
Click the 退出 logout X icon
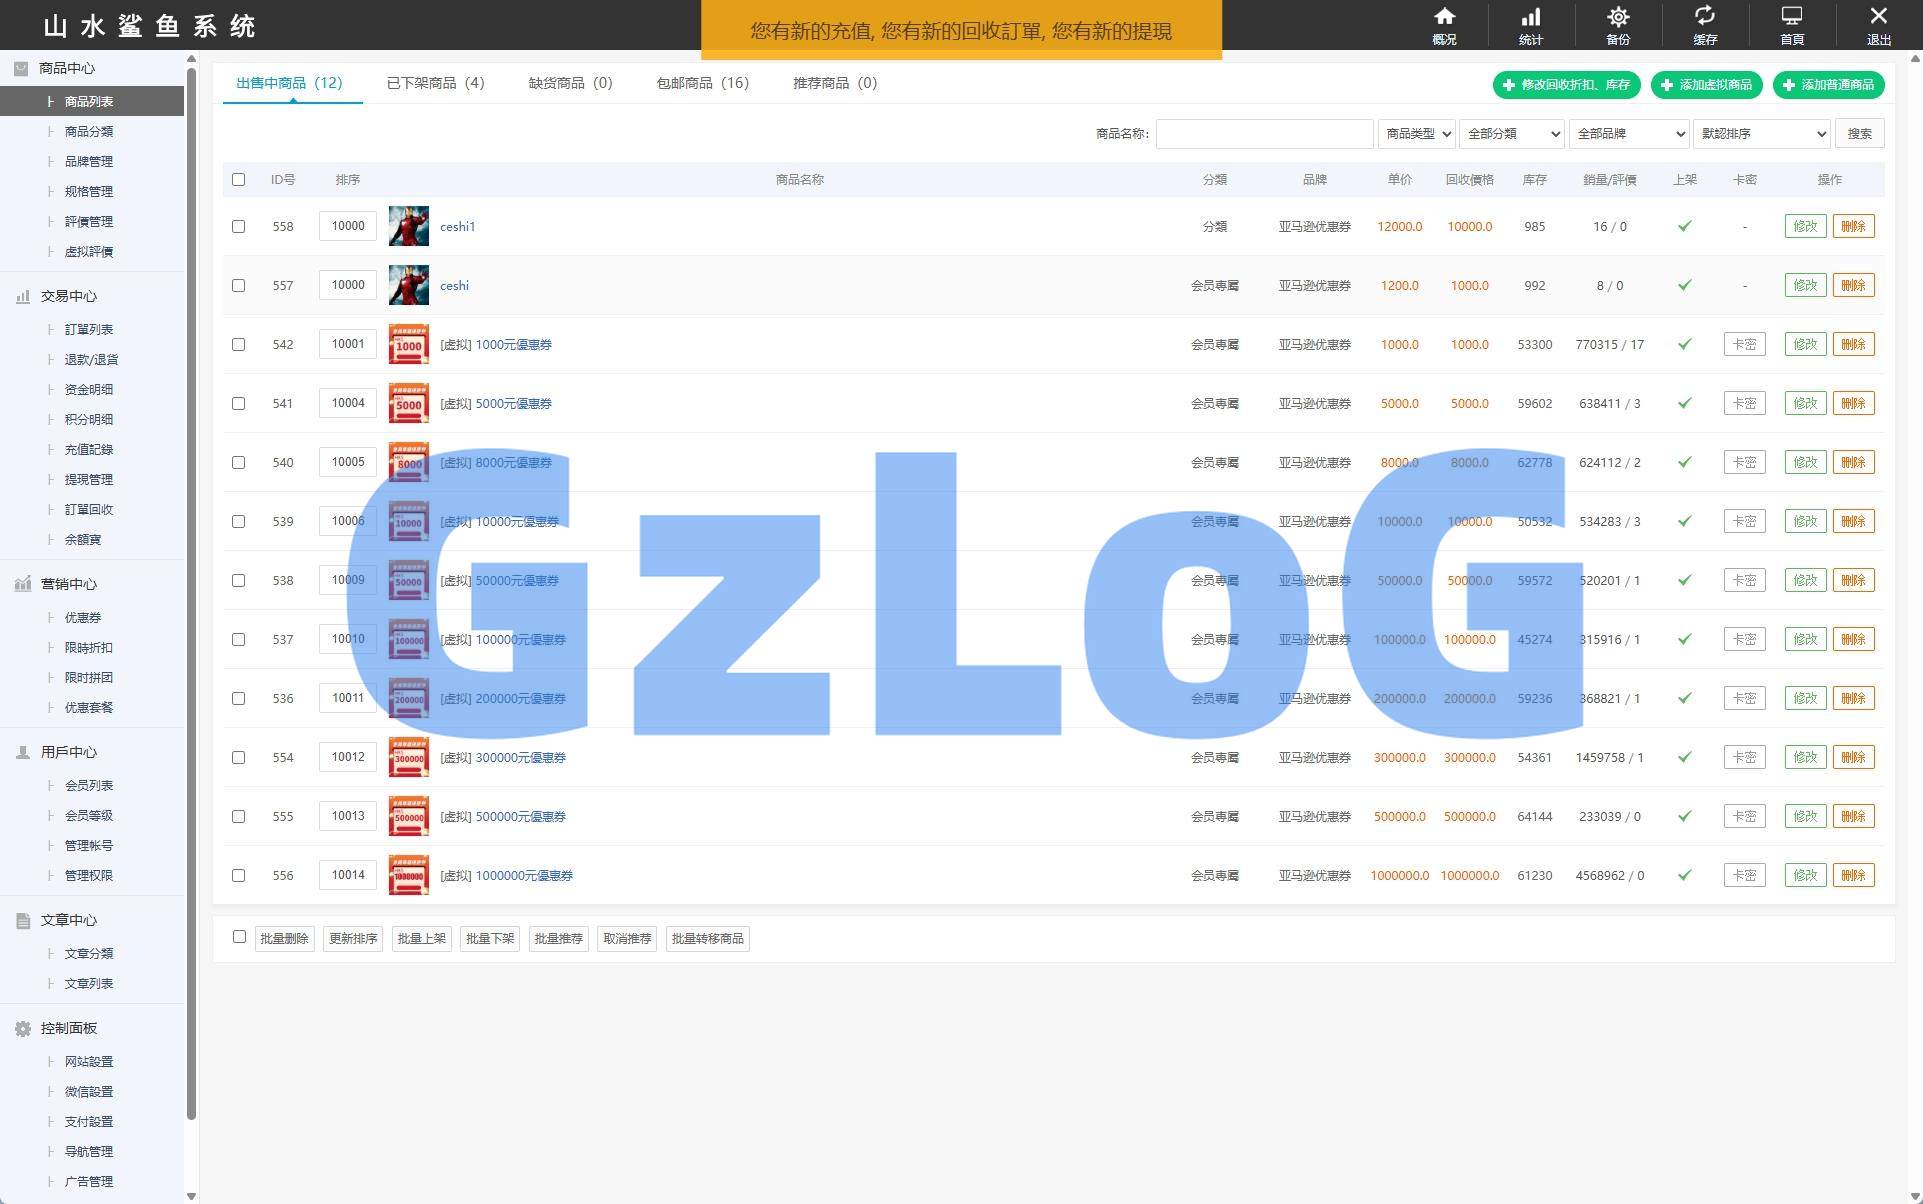coord(1878,17)
